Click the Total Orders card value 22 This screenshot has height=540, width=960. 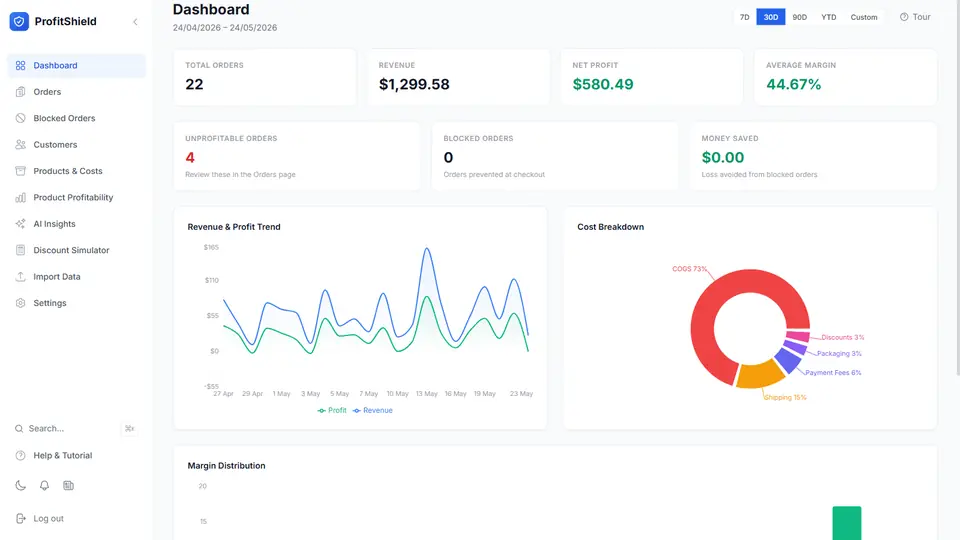click(x=194, y=84)
